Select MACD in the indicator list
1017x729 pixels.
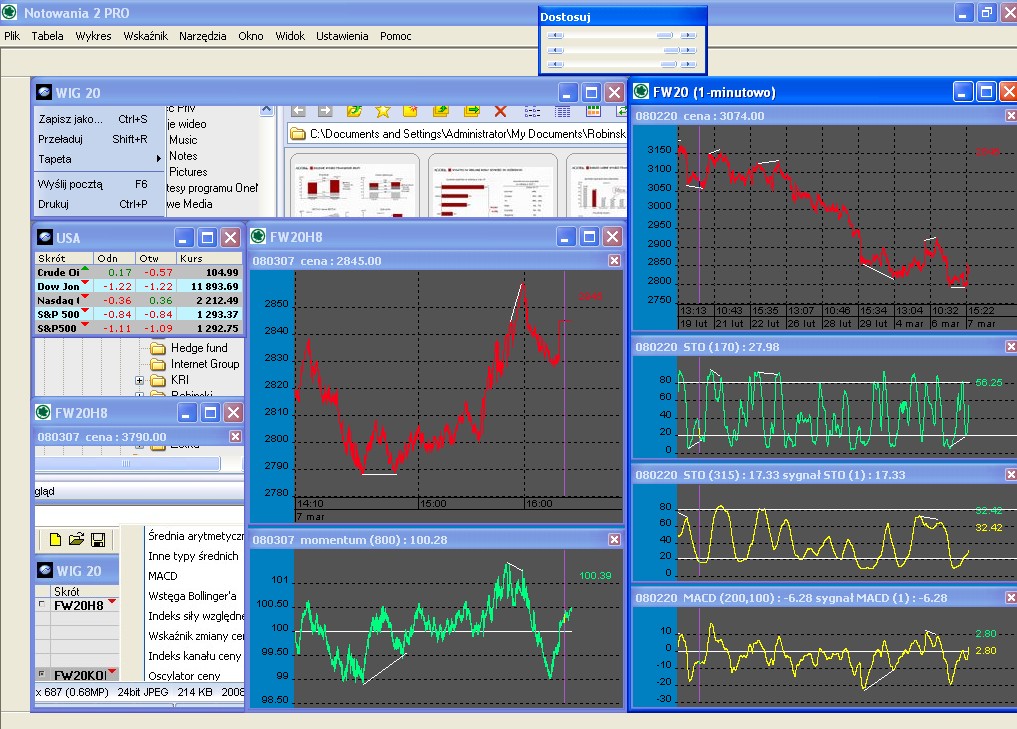(x=163, y=576)
